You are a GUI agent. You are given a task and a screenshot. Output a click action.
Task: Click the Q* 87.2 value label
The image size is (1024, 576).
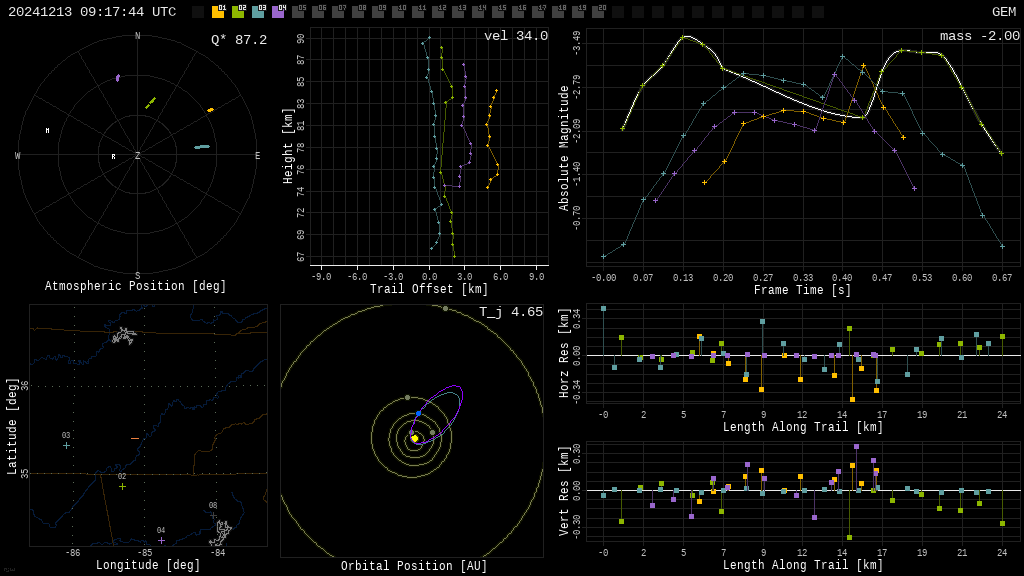click(x=238, y=40)
